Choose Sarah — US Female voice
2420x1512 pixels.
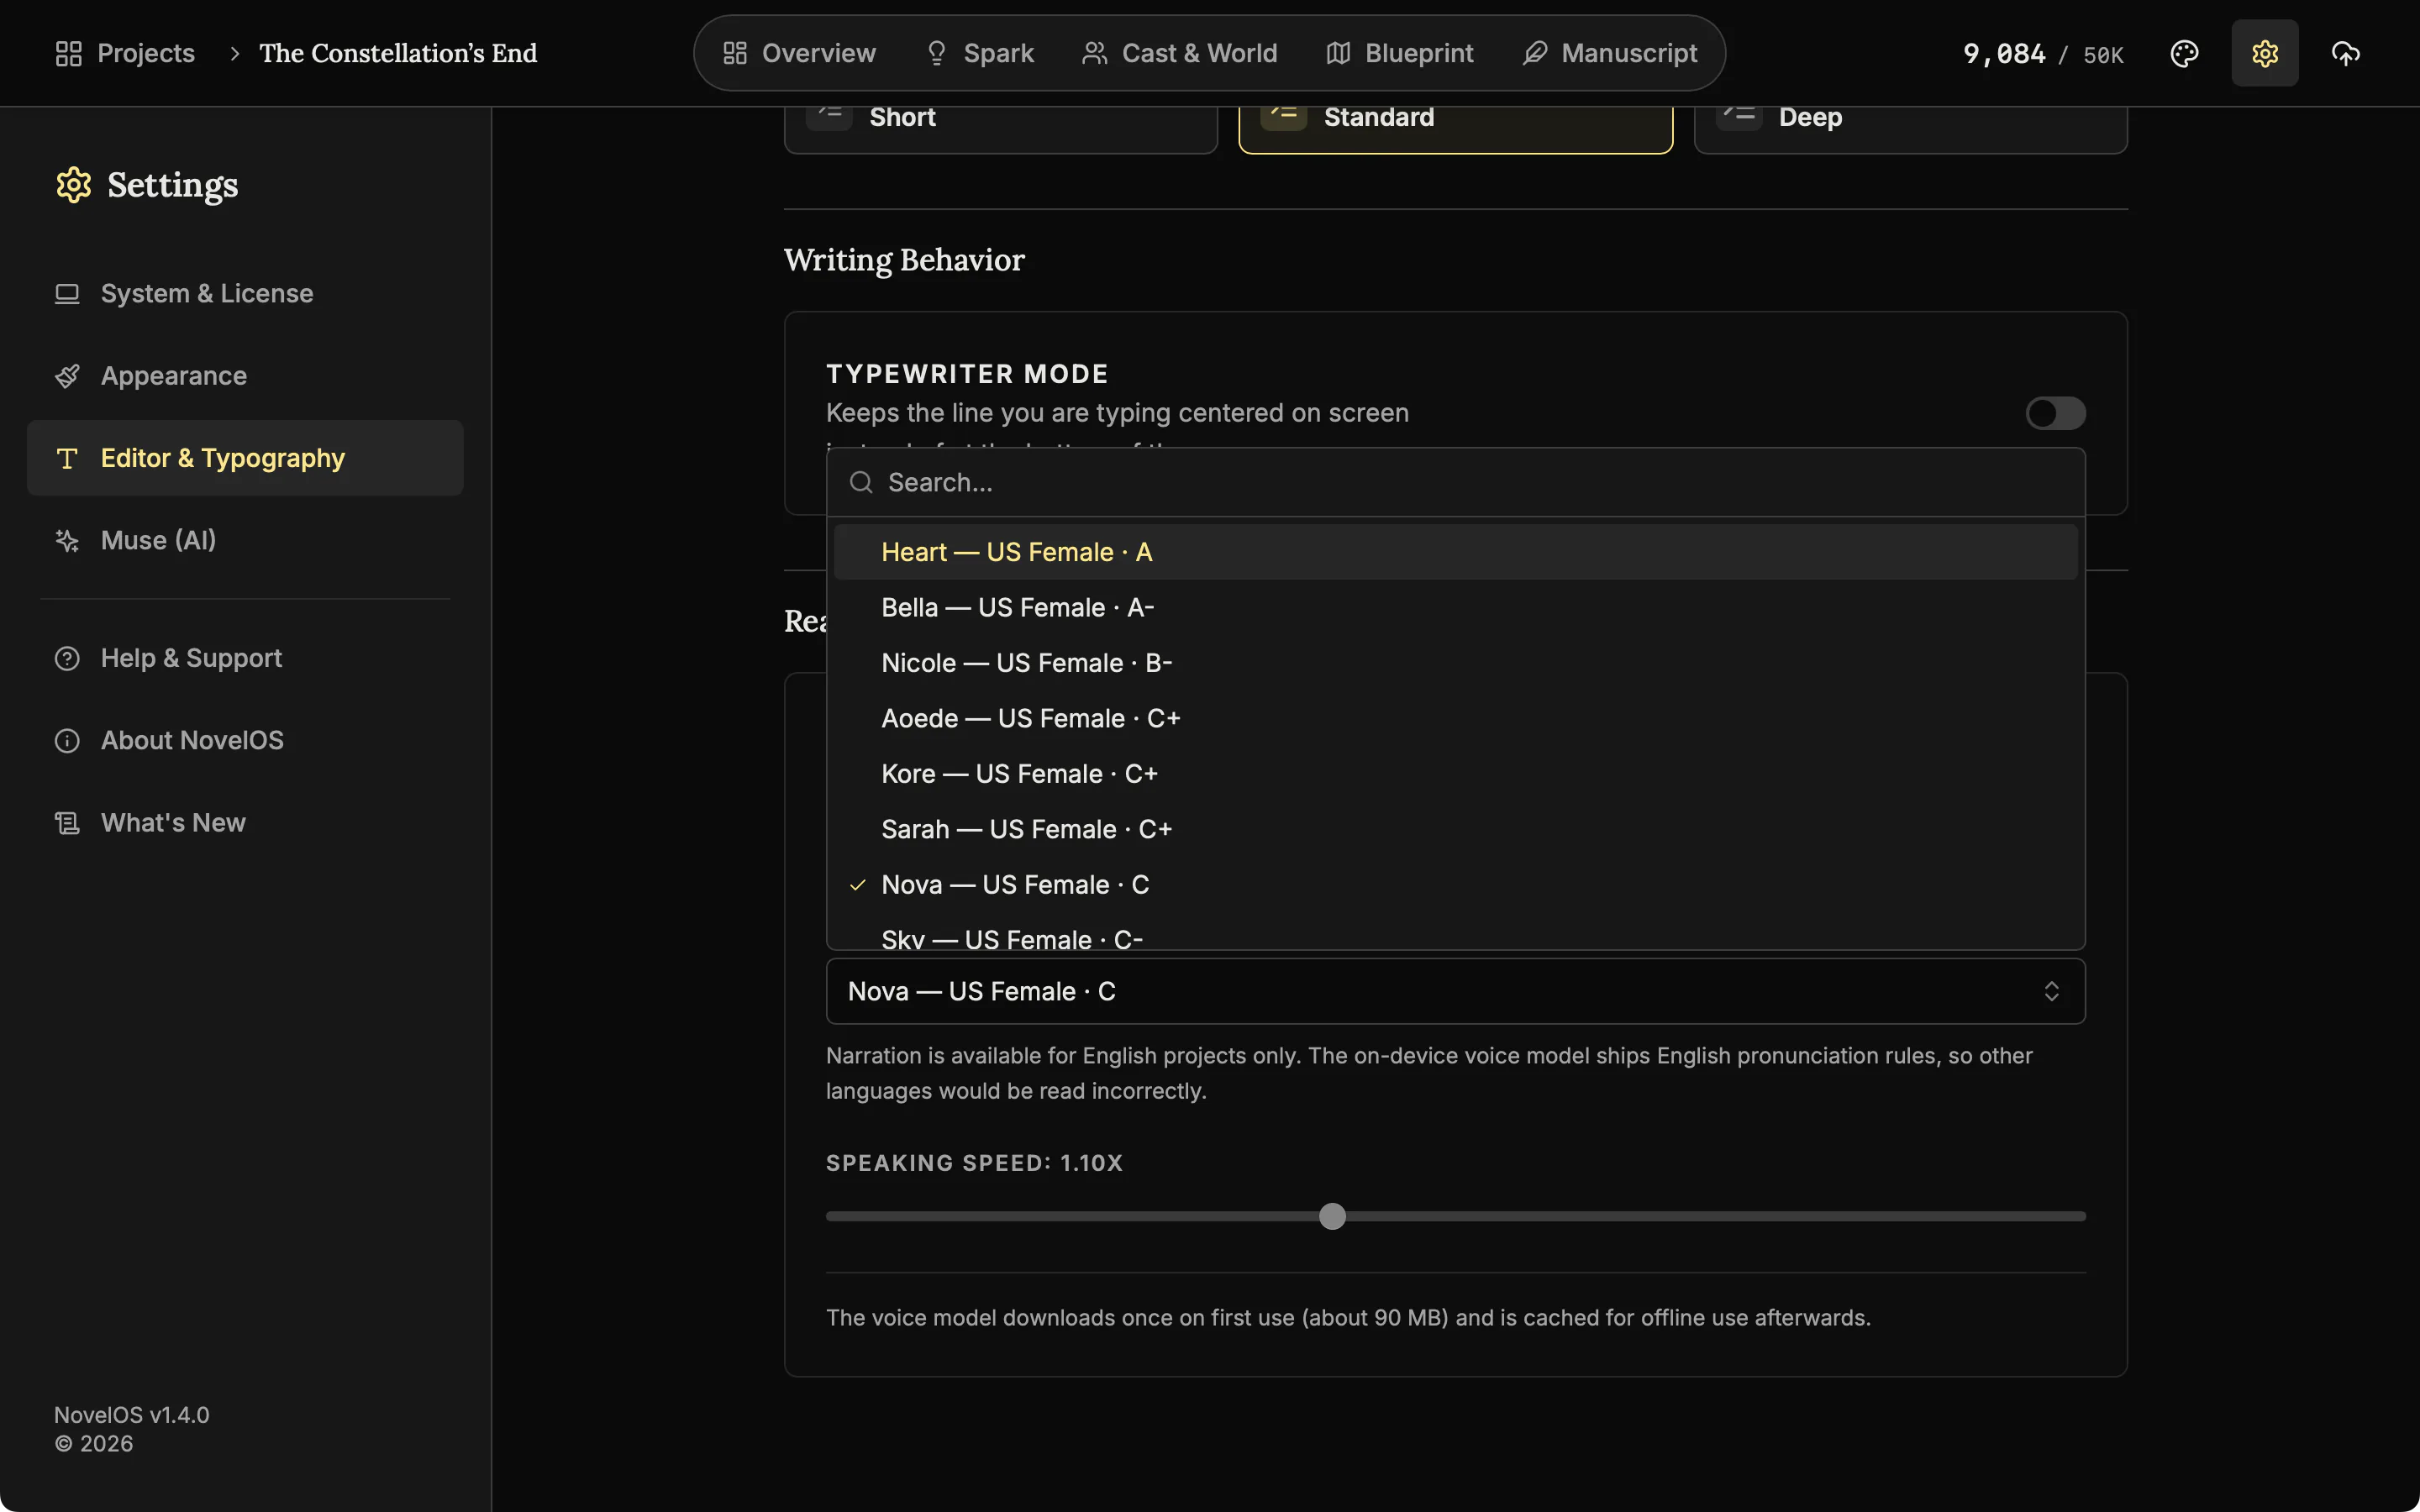pos(1455,830)
